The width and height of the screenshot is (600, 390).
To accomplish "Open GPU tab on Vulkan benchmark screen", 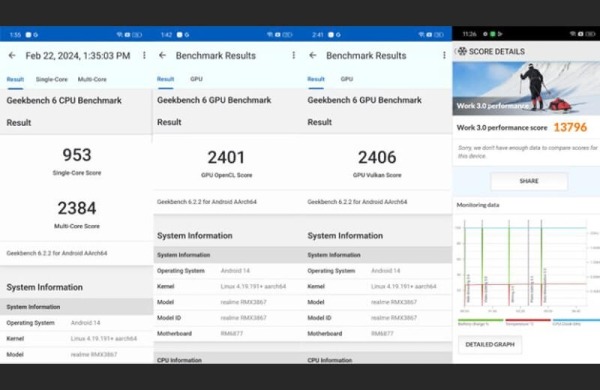I will (x=347, y=79).
